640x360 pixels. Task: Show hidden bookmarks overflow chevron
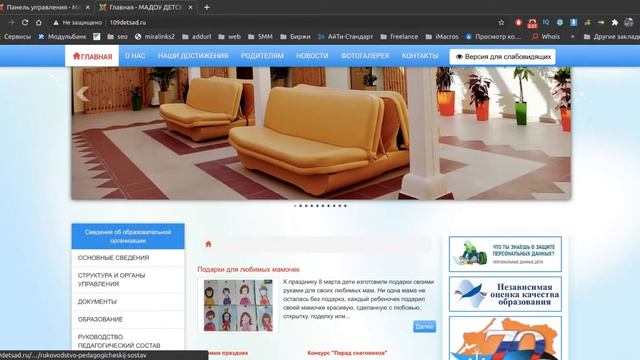tap(573, 36)
